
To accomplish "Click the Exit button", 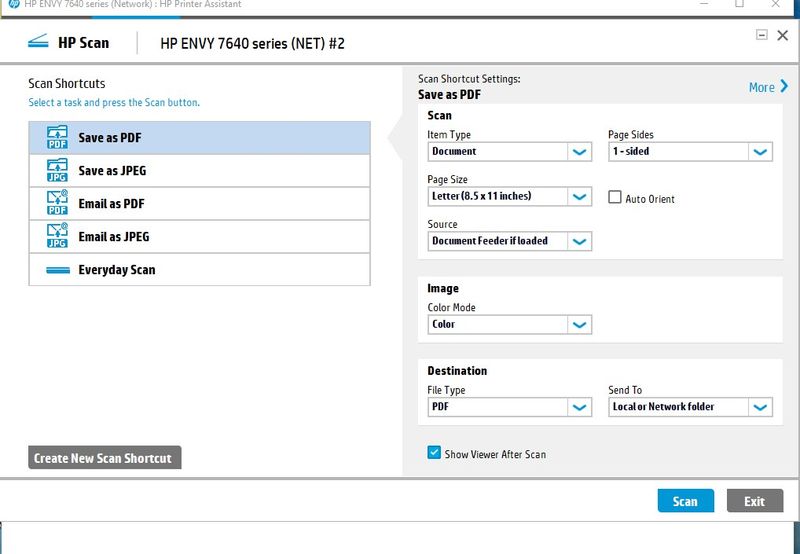I will (x=754, y=501).
